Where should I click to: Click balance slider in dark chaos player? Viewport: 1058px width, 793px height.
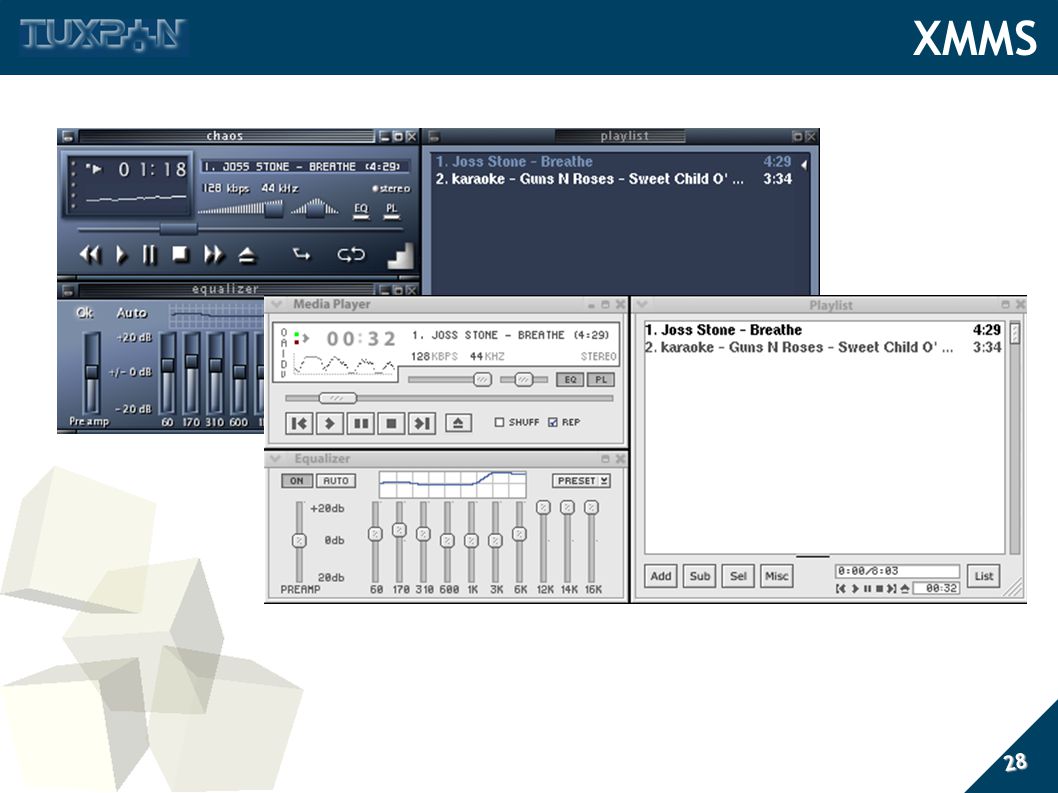pyautogui.click(x=314, y=209)
